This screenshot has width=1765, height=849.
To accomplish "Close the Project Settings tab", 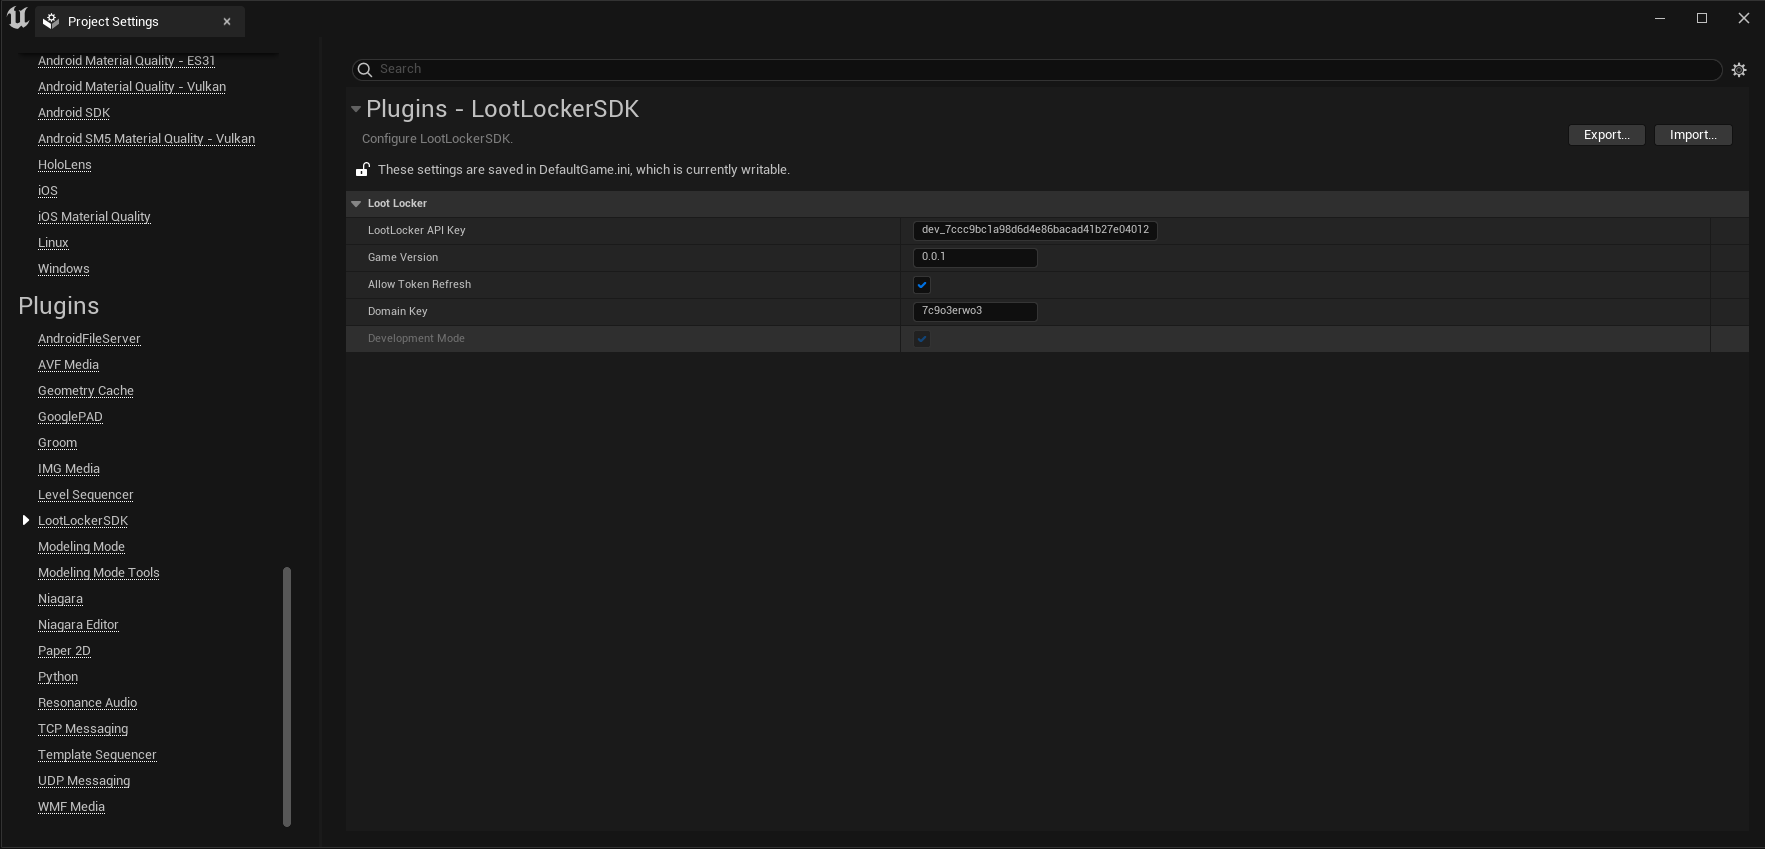I will coord(227,21).
